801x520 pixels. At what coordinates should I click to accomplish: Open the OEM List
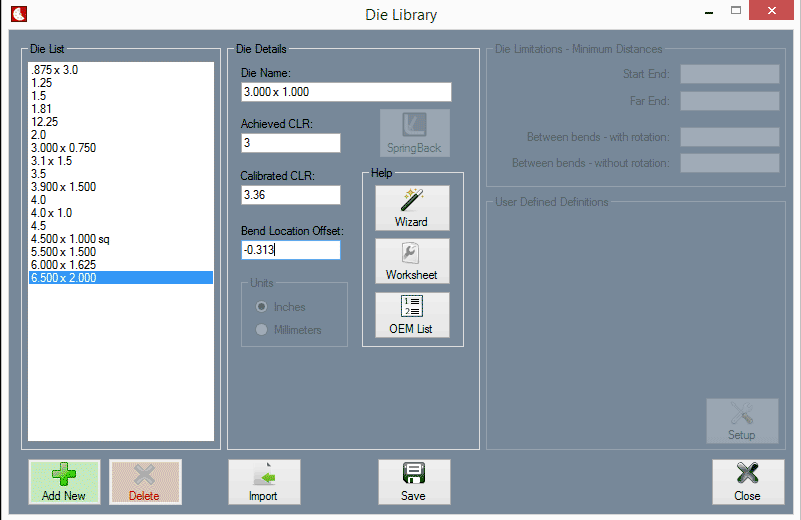point(412,315)
